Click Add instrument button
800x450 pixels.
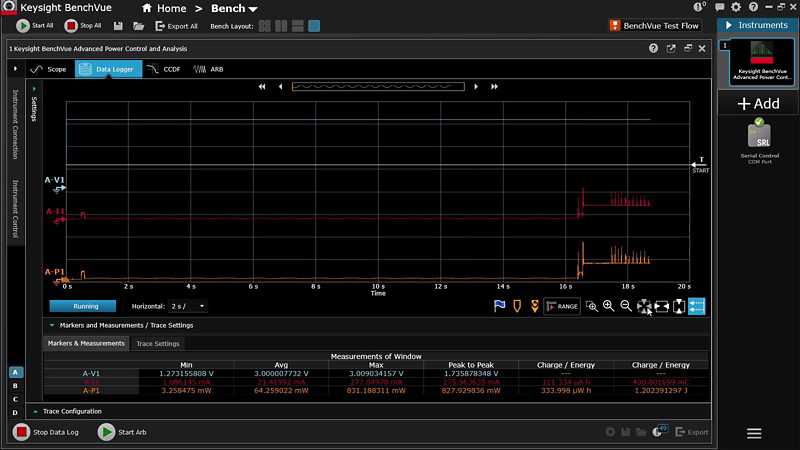tap(758, 104)
